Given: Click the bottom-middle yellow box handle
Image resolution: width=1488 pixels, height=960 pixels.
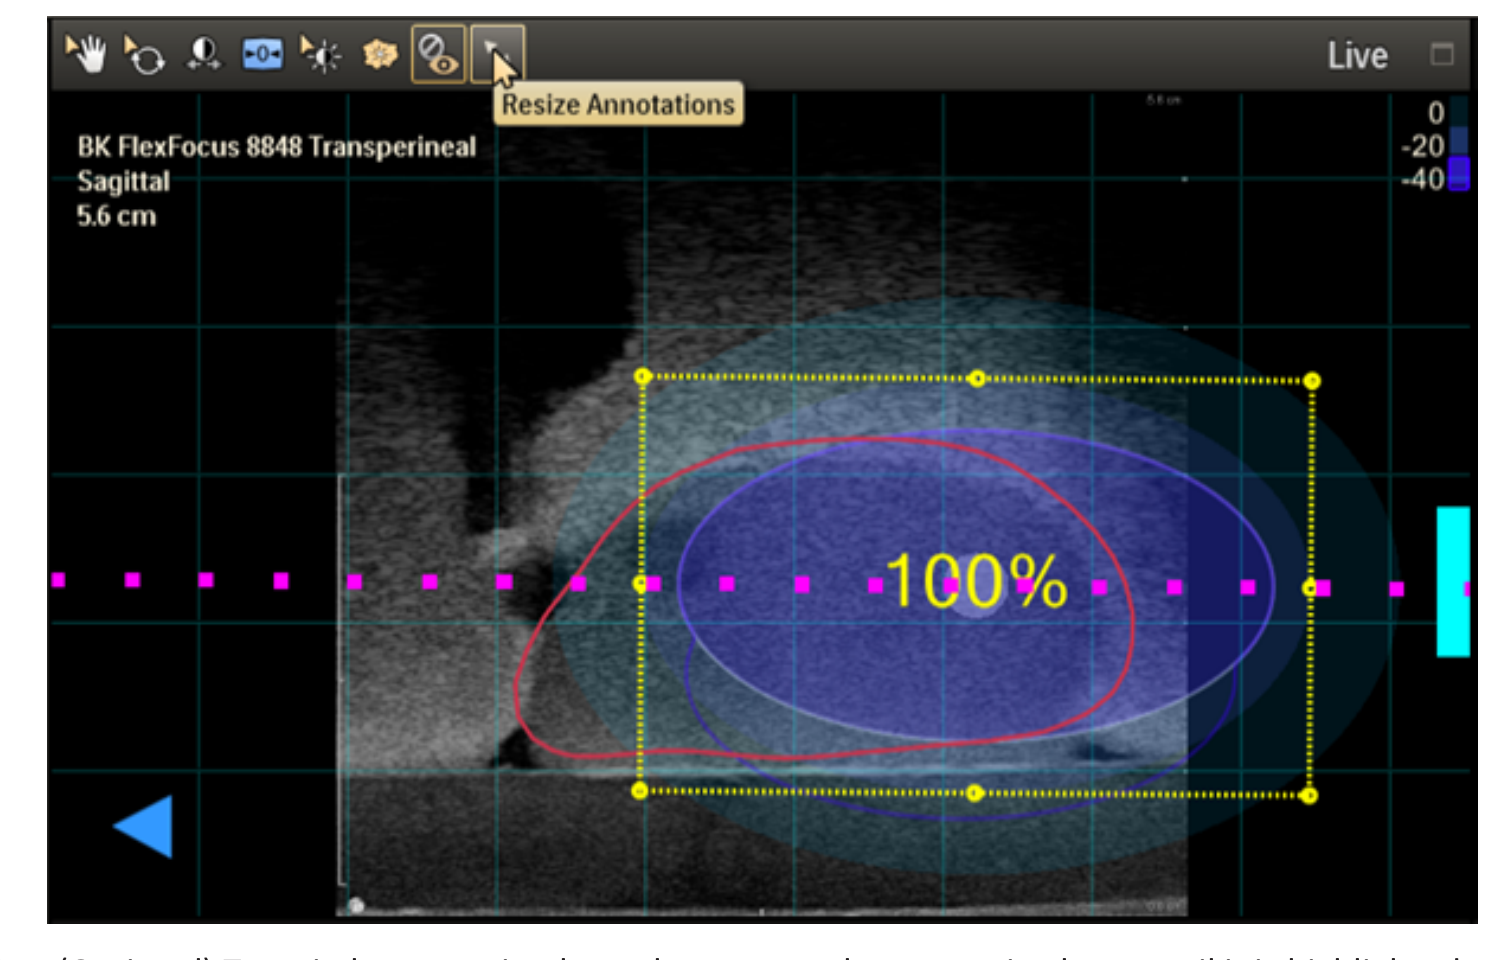Looking at the screenshot, I should (975, 793).
